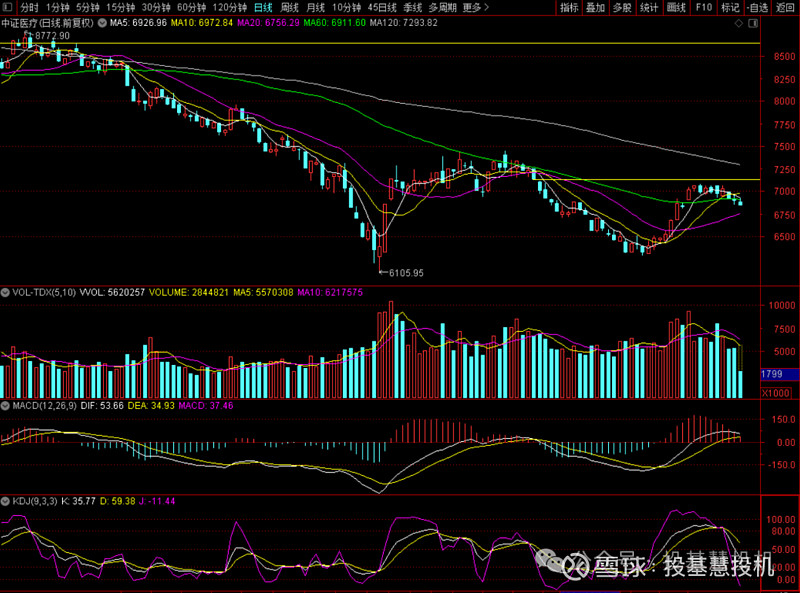This screenshot has width=800, height=593.
Task: Select the 日线 daily tab
Action: tap(263, 8)
